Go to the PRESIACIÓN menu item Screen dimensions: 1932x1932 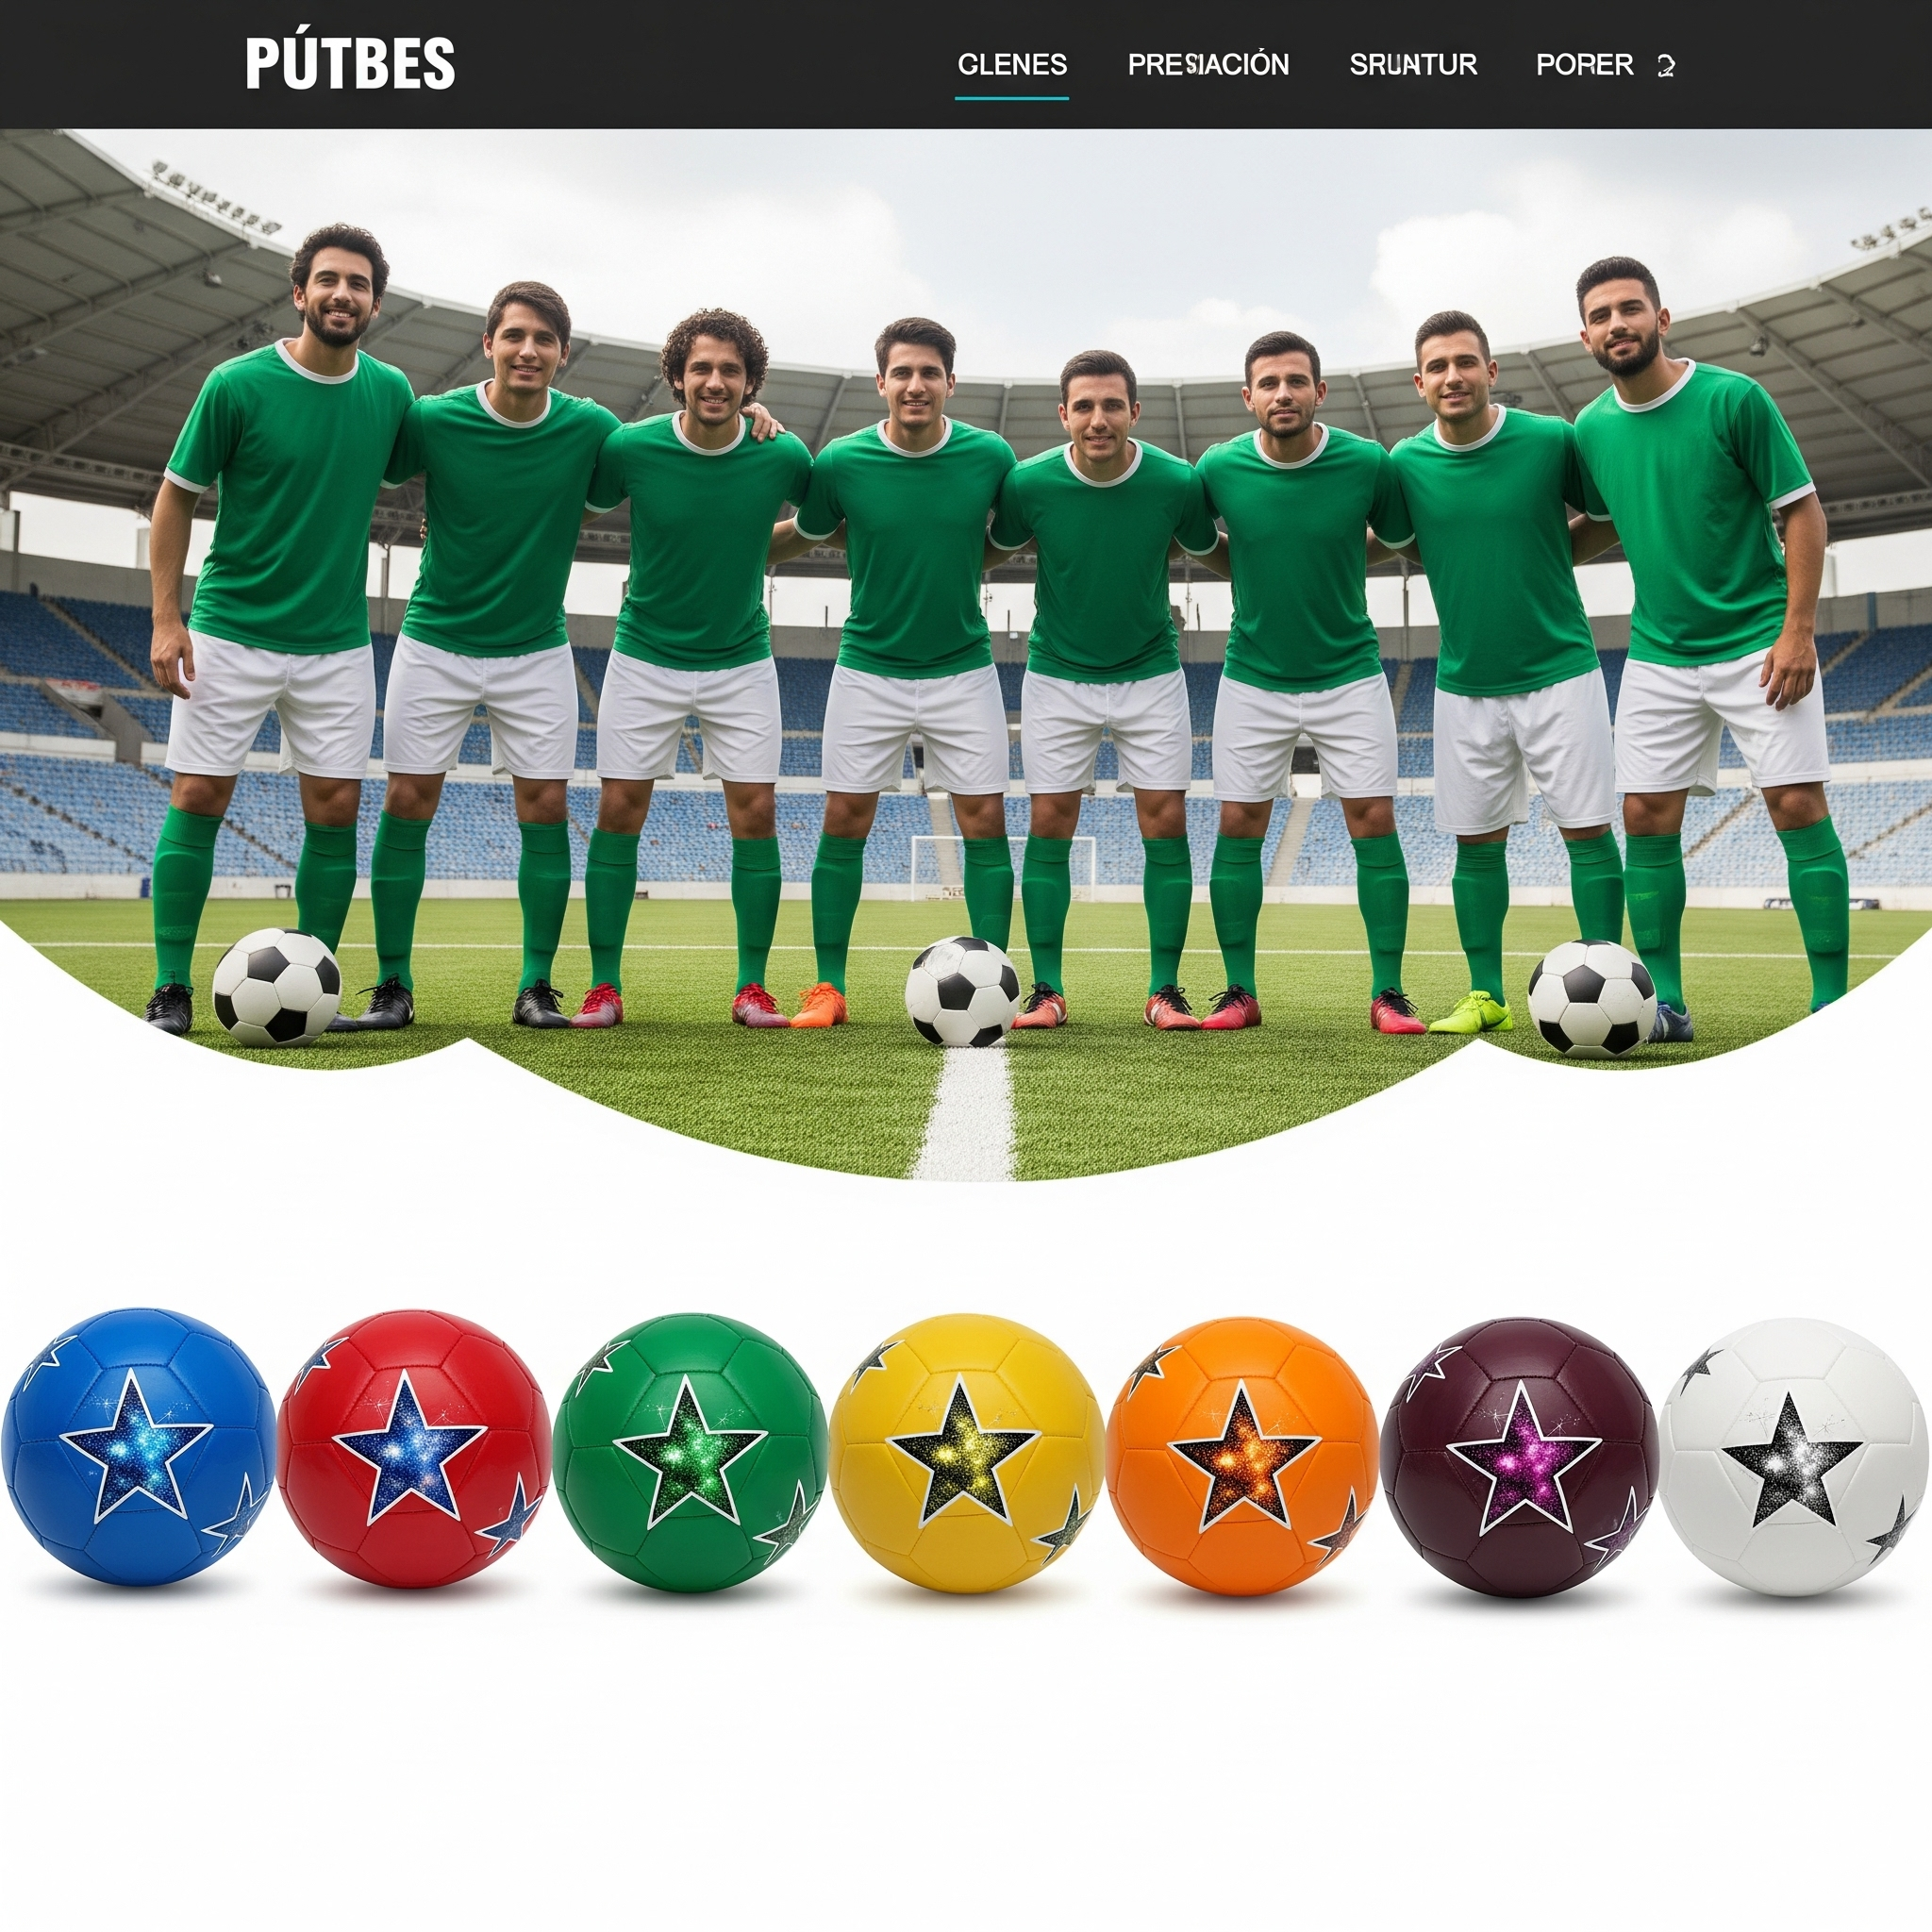(x=1208, y=65)
